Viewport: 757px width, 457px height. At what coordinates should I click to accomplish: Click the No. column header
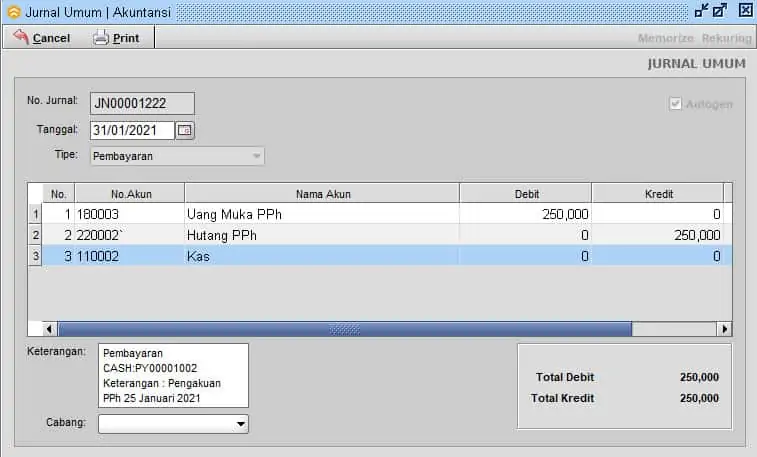pyautogui.click(x=58, y=194)
